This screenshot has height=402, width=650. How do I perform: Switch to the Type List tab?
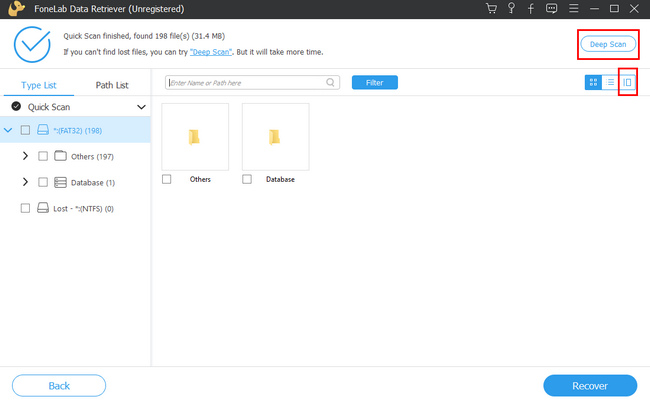pos(39,85)
